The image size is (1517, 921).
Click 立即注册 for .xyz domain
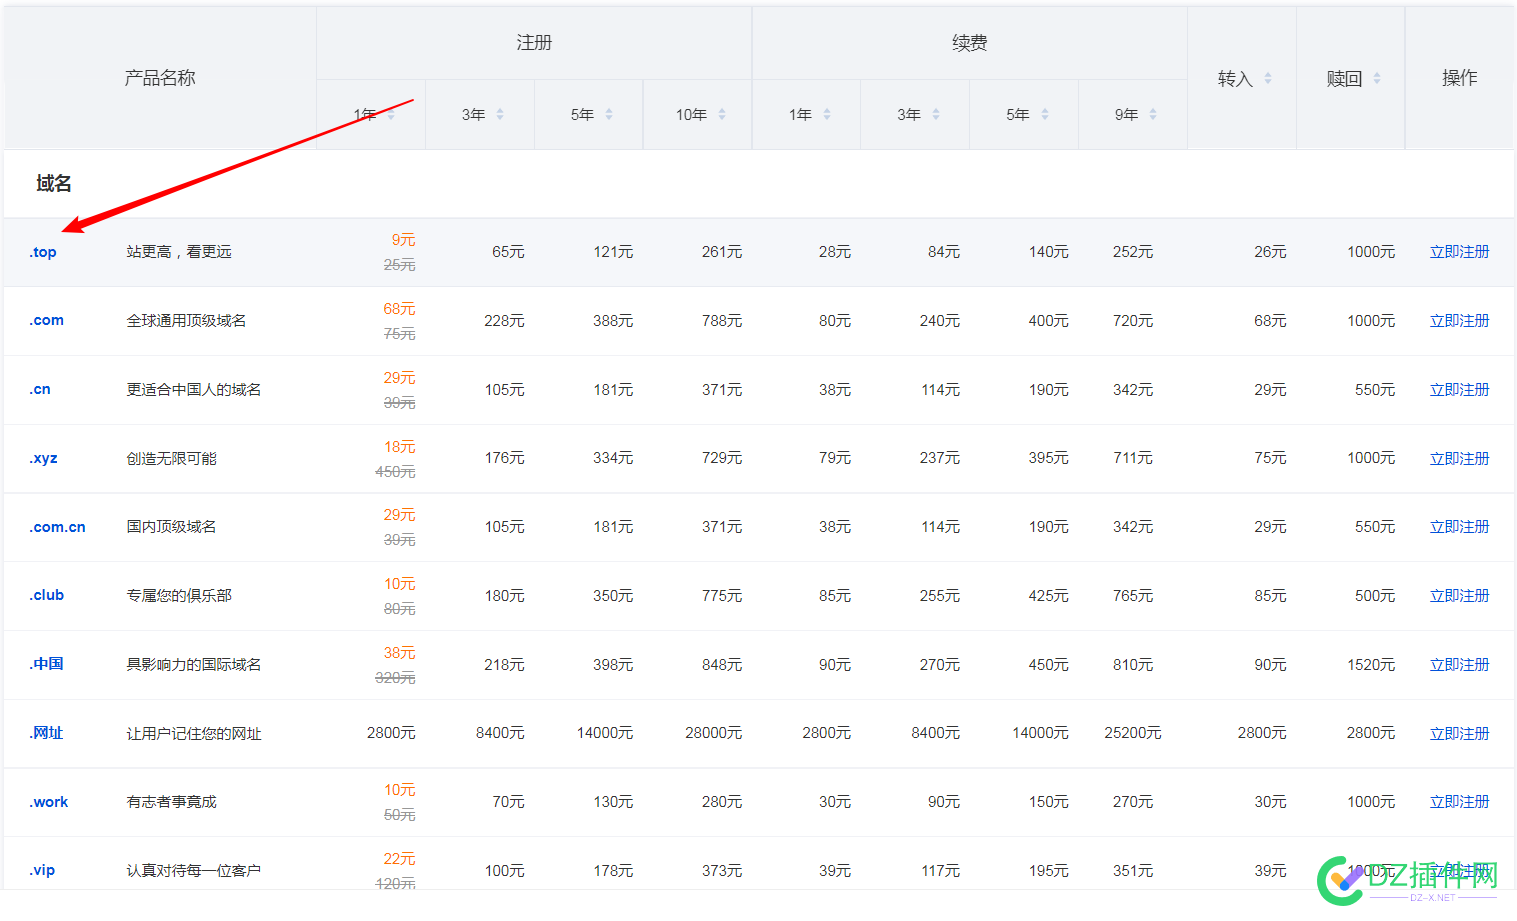tap(1459, 459)
